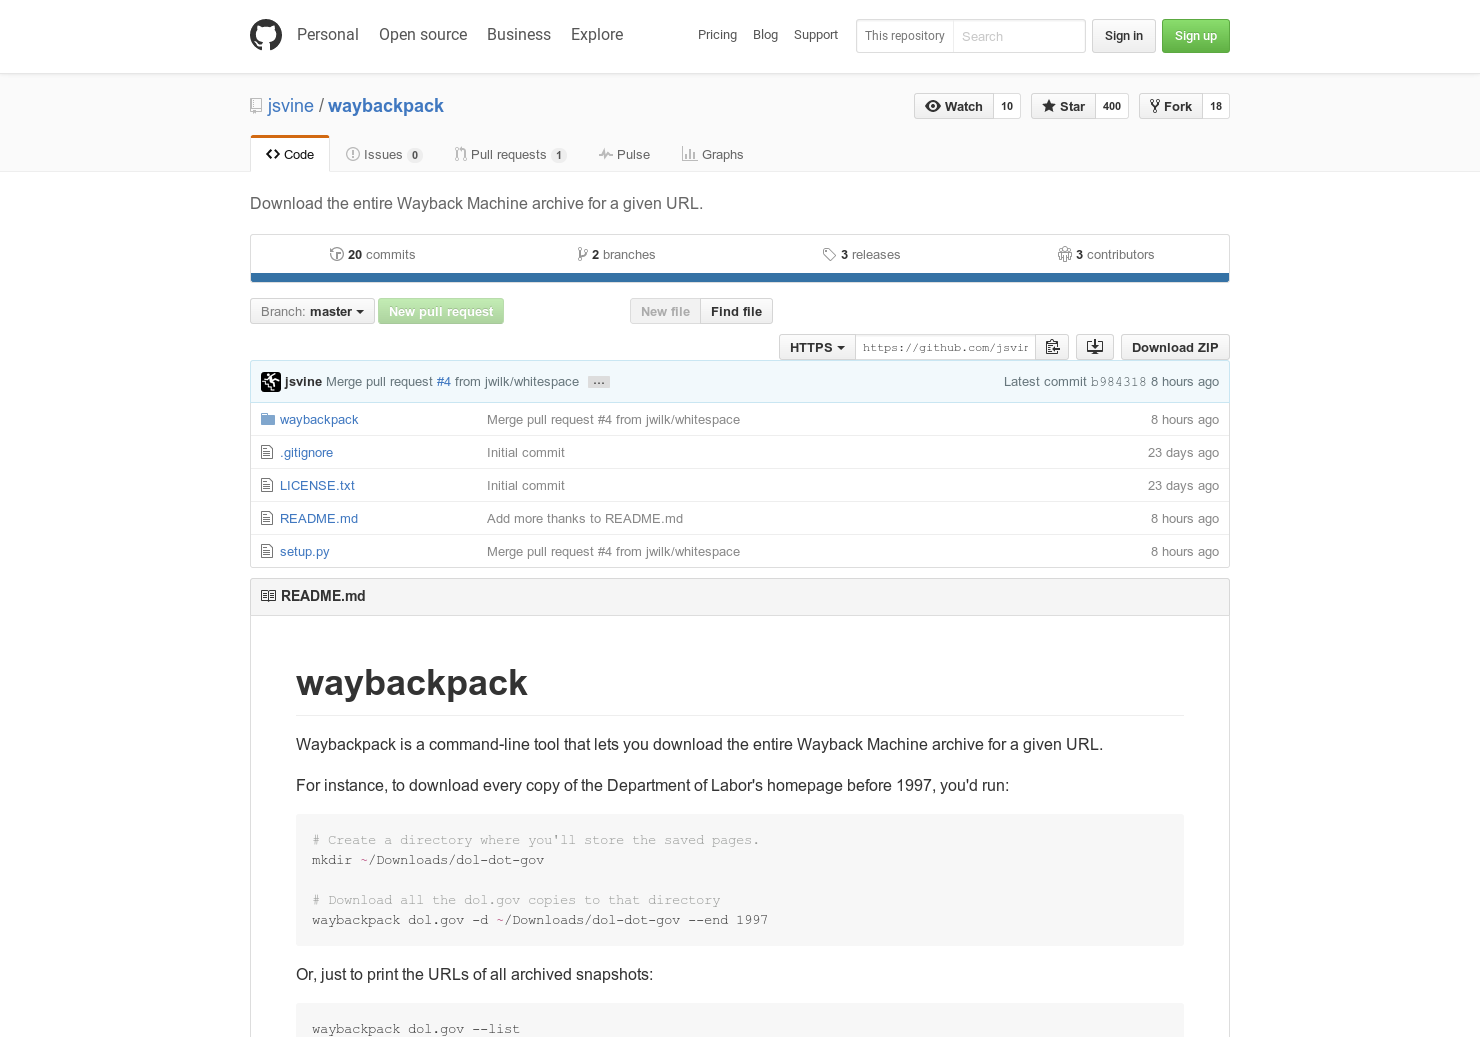Image resolution: width=1480 pixels, height=1037 pixels.
Task: Open the Personal nav menu
Action: [328, 34]
